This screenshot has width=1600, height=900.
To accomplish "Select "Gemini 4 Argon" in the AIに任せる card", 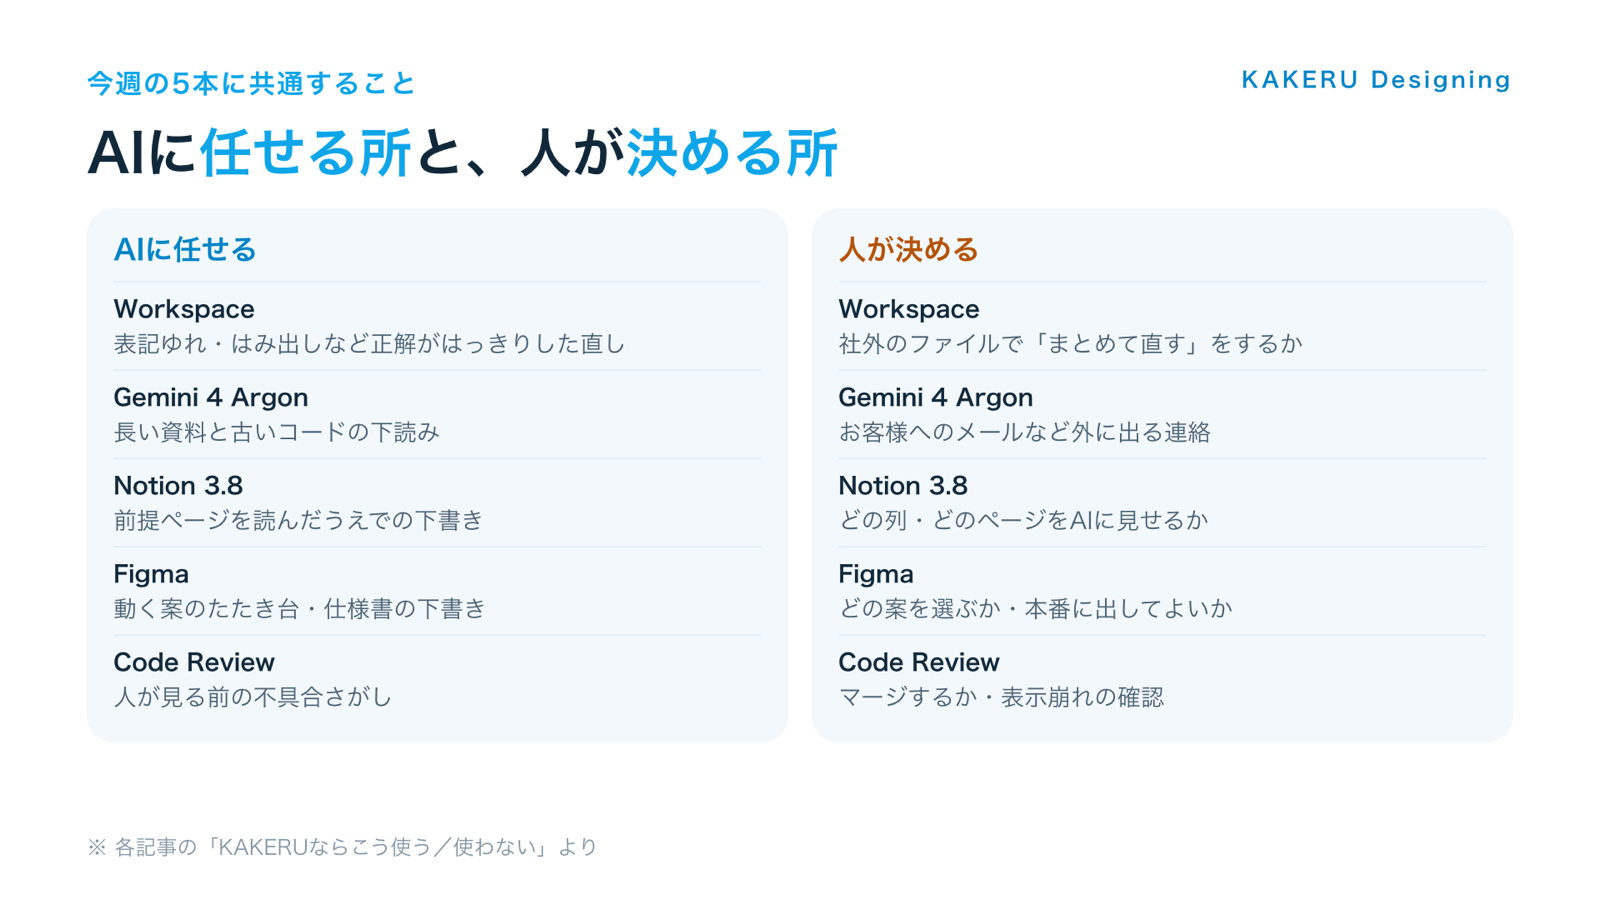I will [x=211, y=398].
